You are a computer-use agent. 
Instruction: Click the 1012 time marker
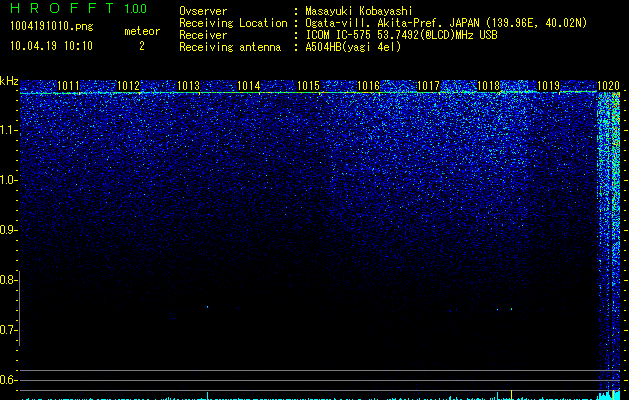coord(128,86)
